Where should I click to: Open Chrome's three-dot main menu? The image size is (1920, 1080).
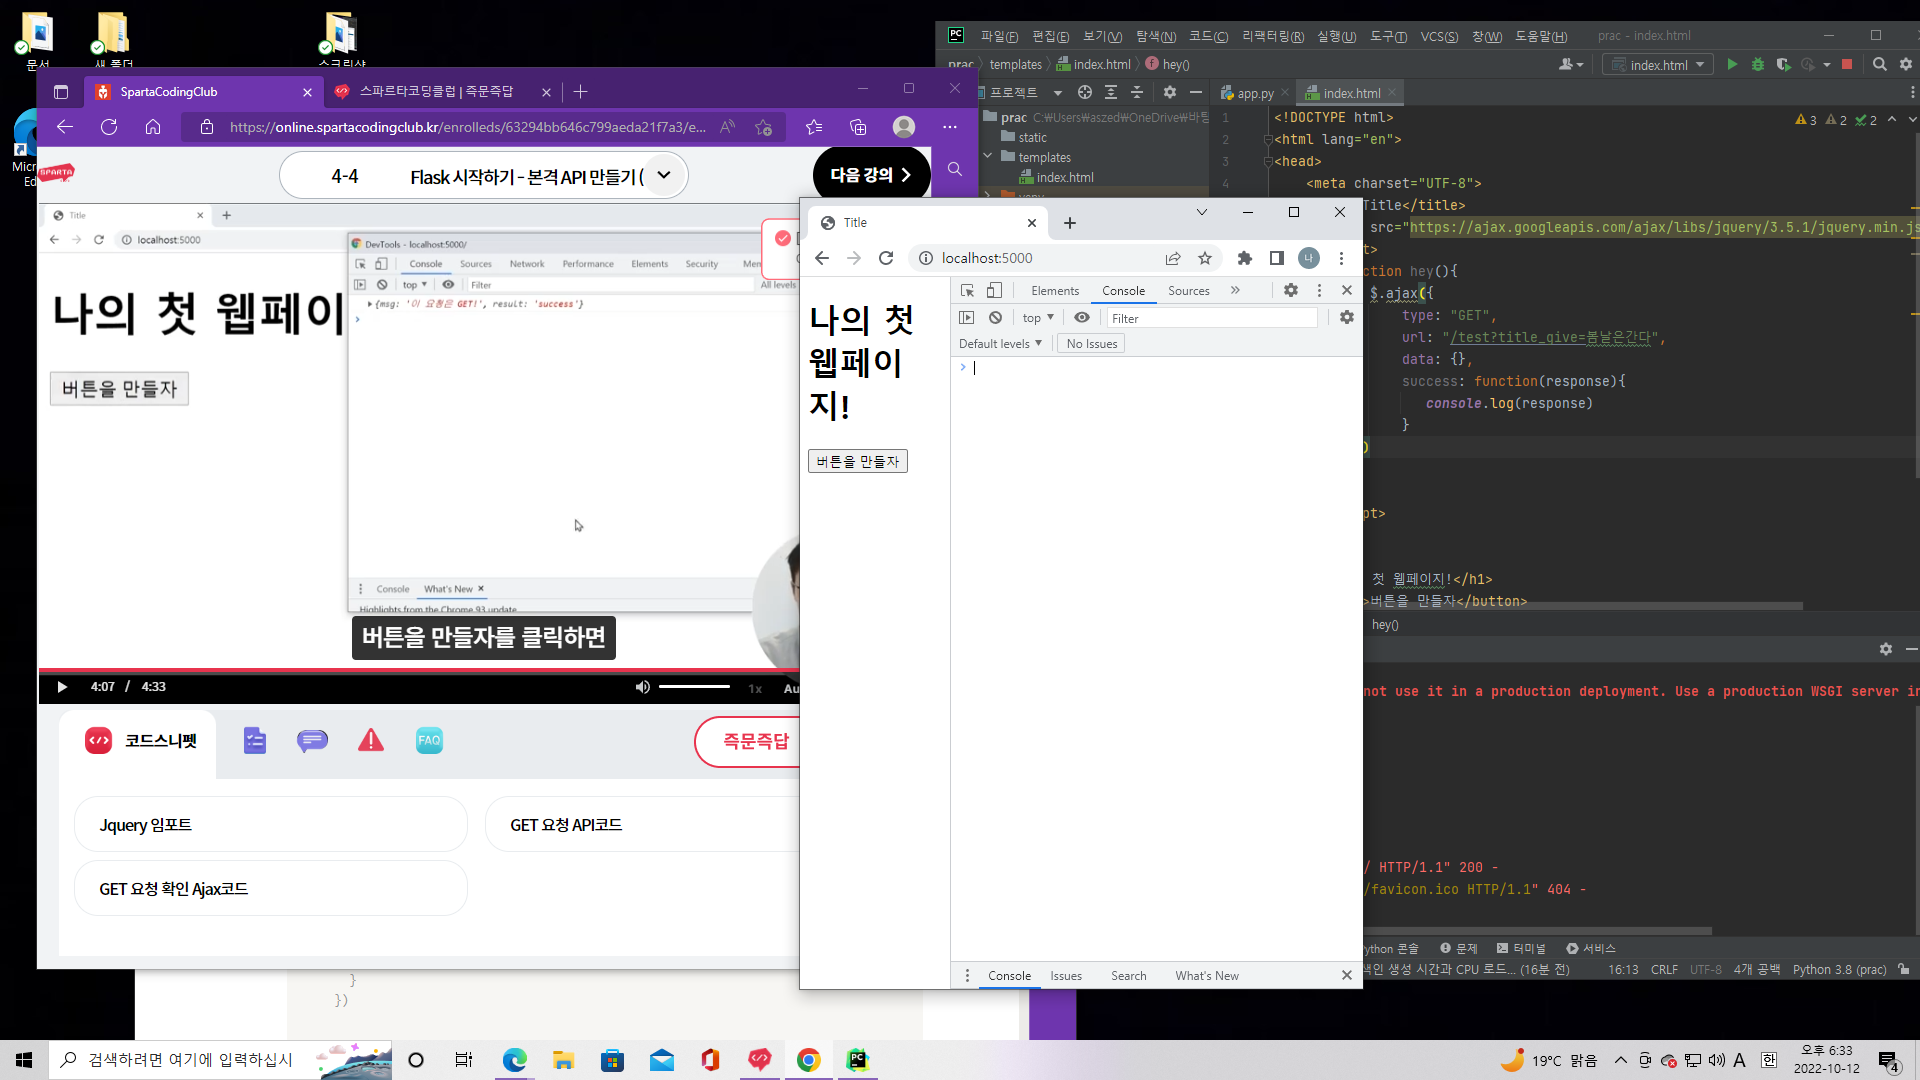pos(1341,258)
